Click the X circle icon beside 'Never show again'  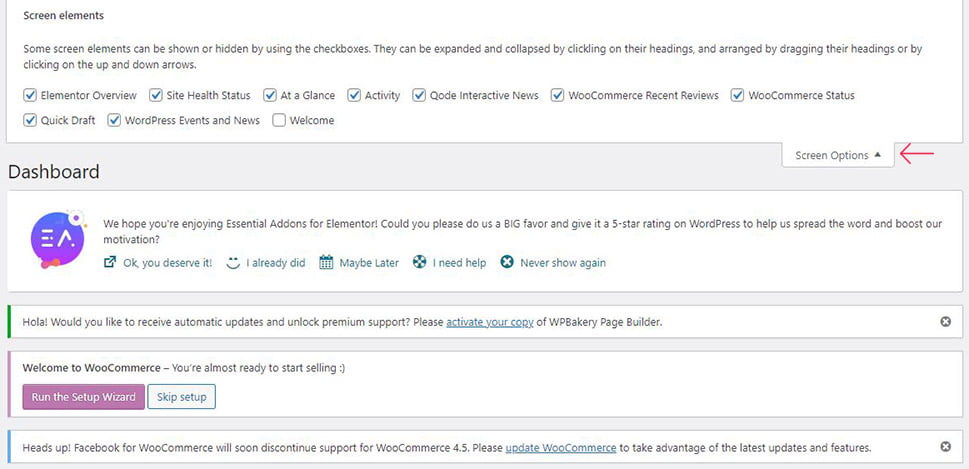tap(507, 262)
